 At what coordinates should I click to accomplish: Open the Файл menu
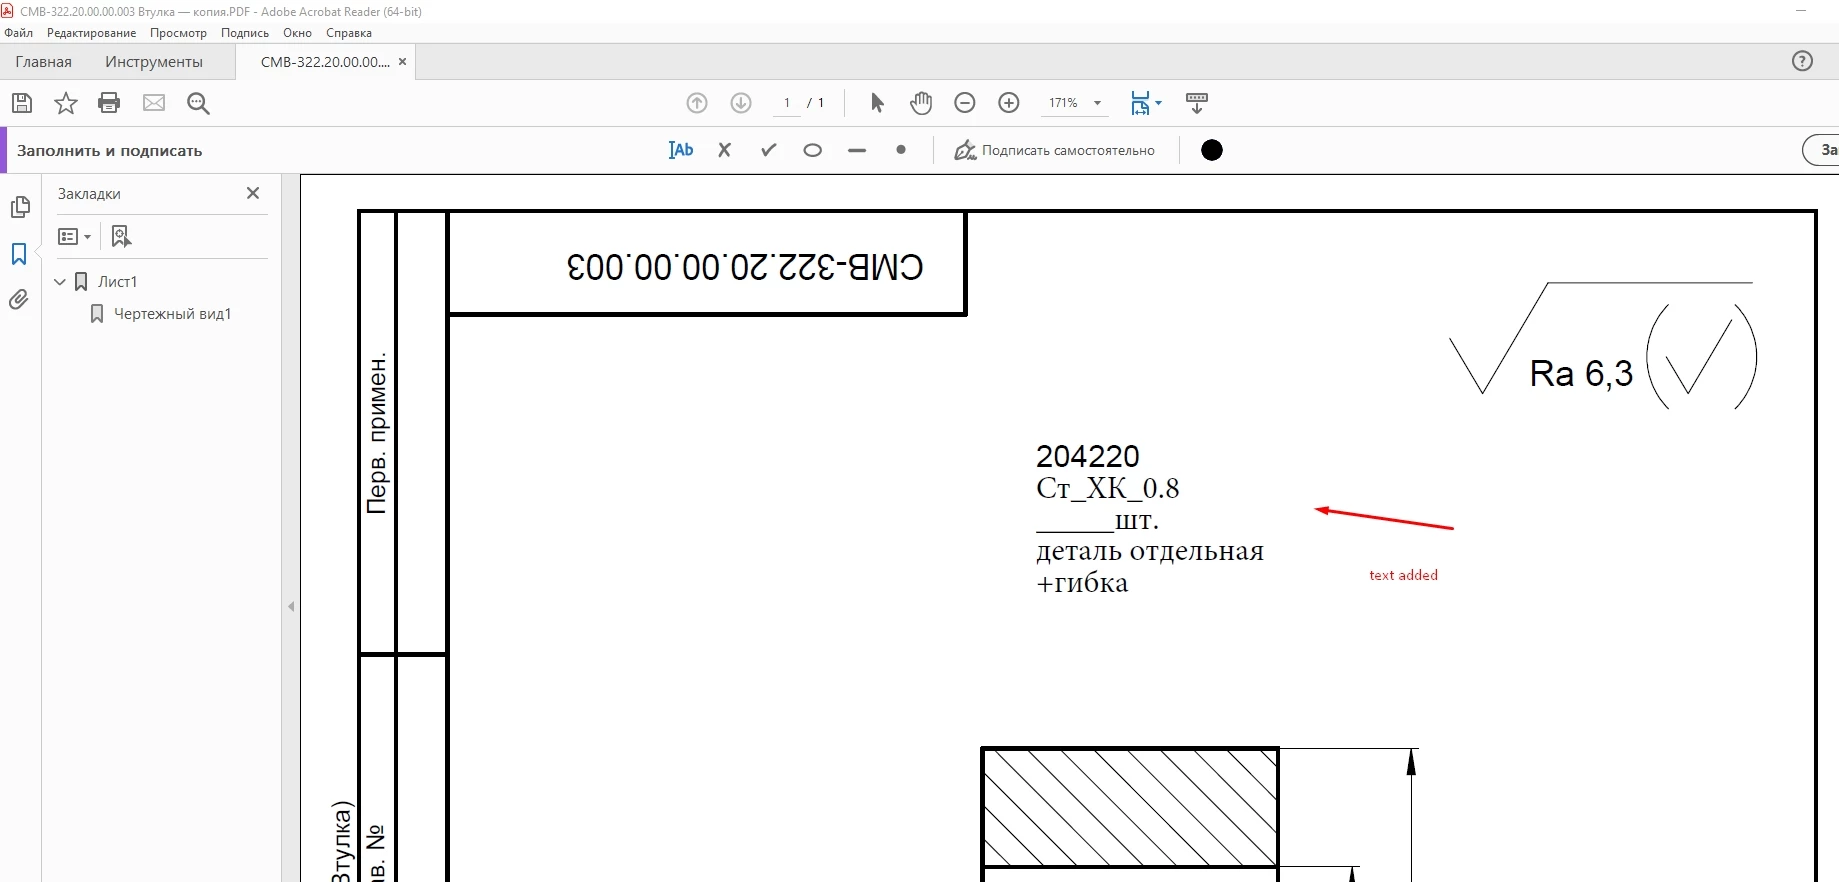point(19,33)
